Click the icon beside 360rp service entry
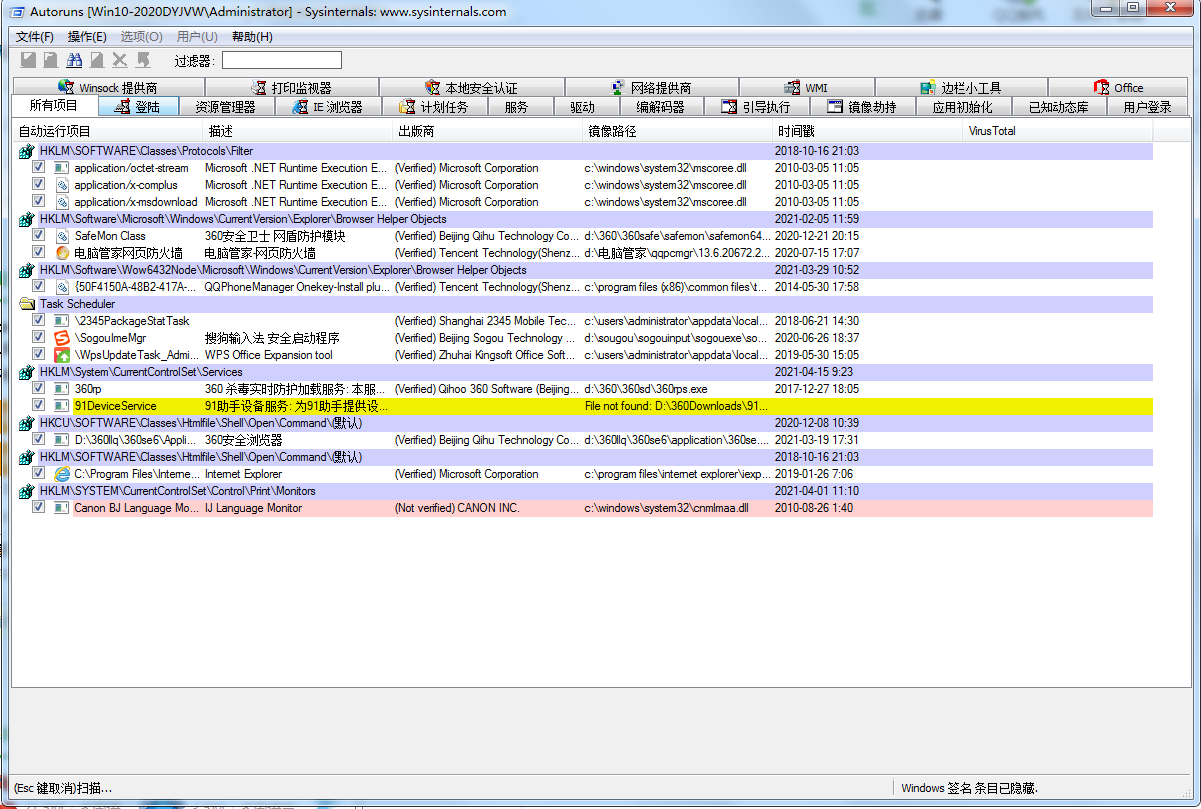The image size is (1201, 809). (x=62, y=389)
